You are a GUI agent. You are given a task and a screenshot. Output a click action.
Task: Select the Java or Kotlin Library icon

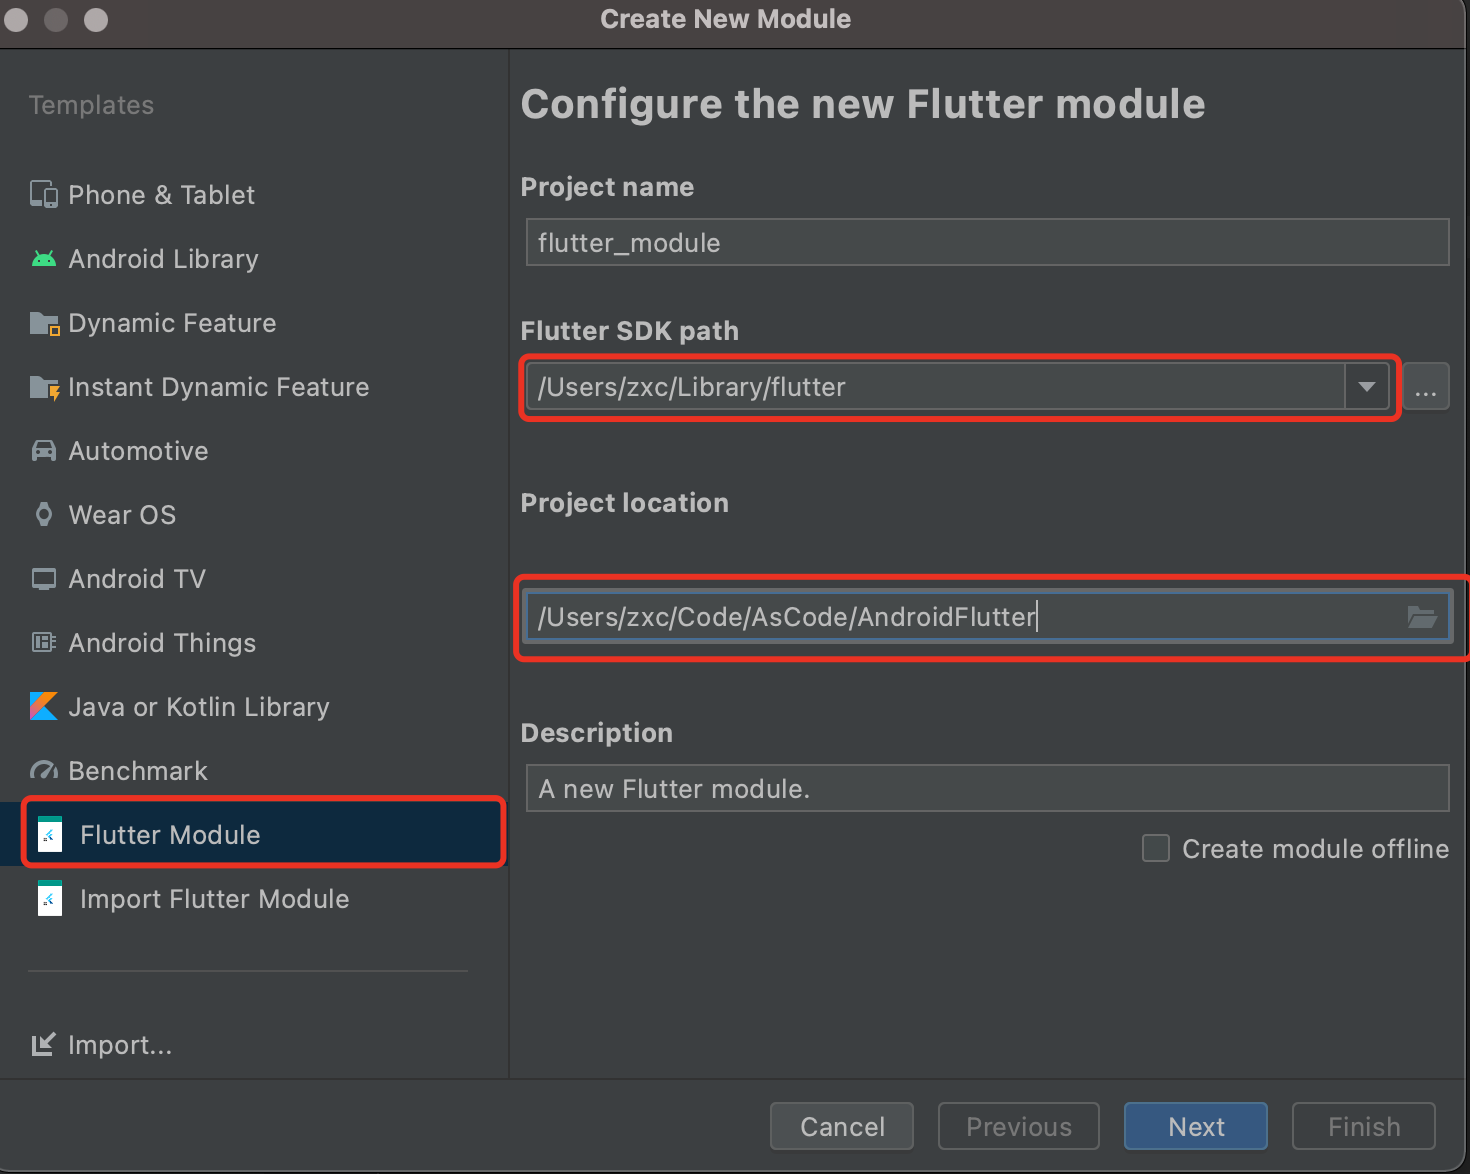tap(43, 706)
